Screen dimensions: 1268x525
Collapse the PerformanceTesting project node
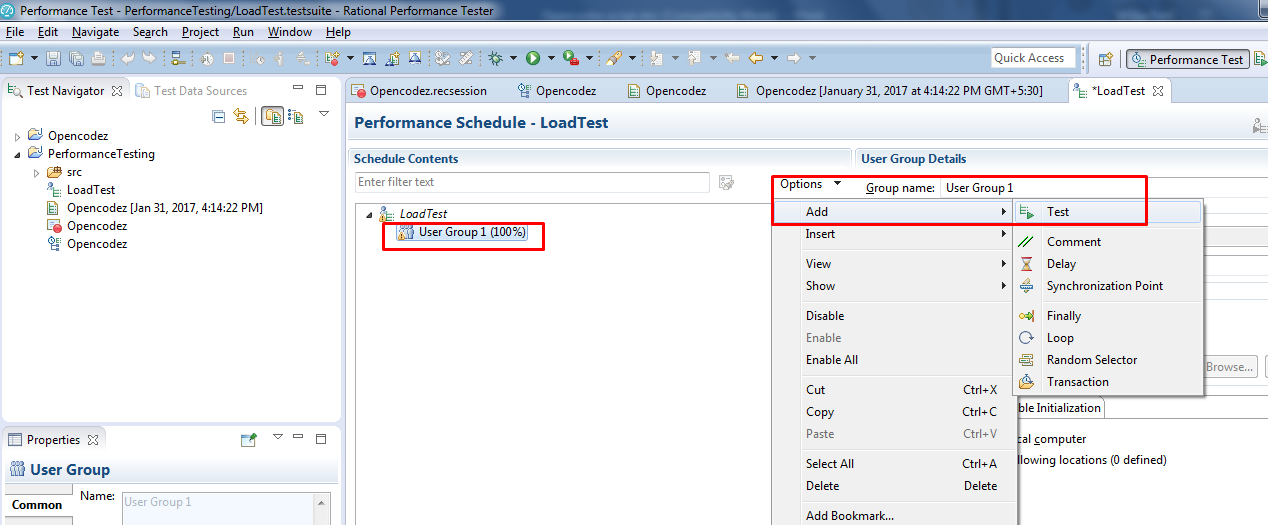18,154
